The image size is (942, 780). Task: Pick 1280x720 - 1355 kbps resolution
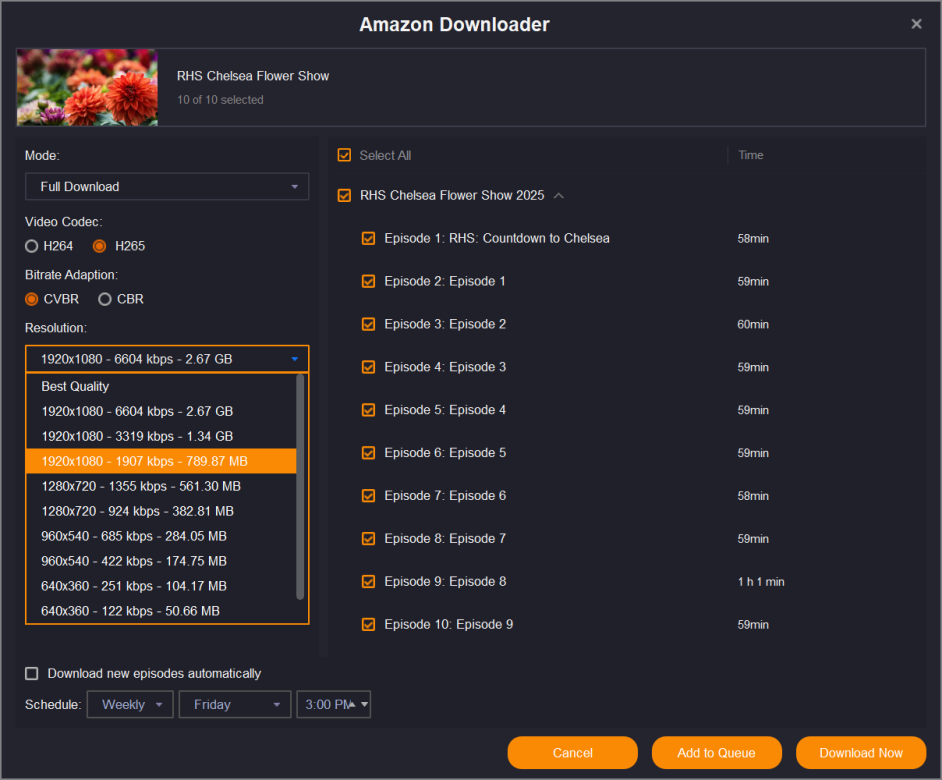tap(140, 486)
